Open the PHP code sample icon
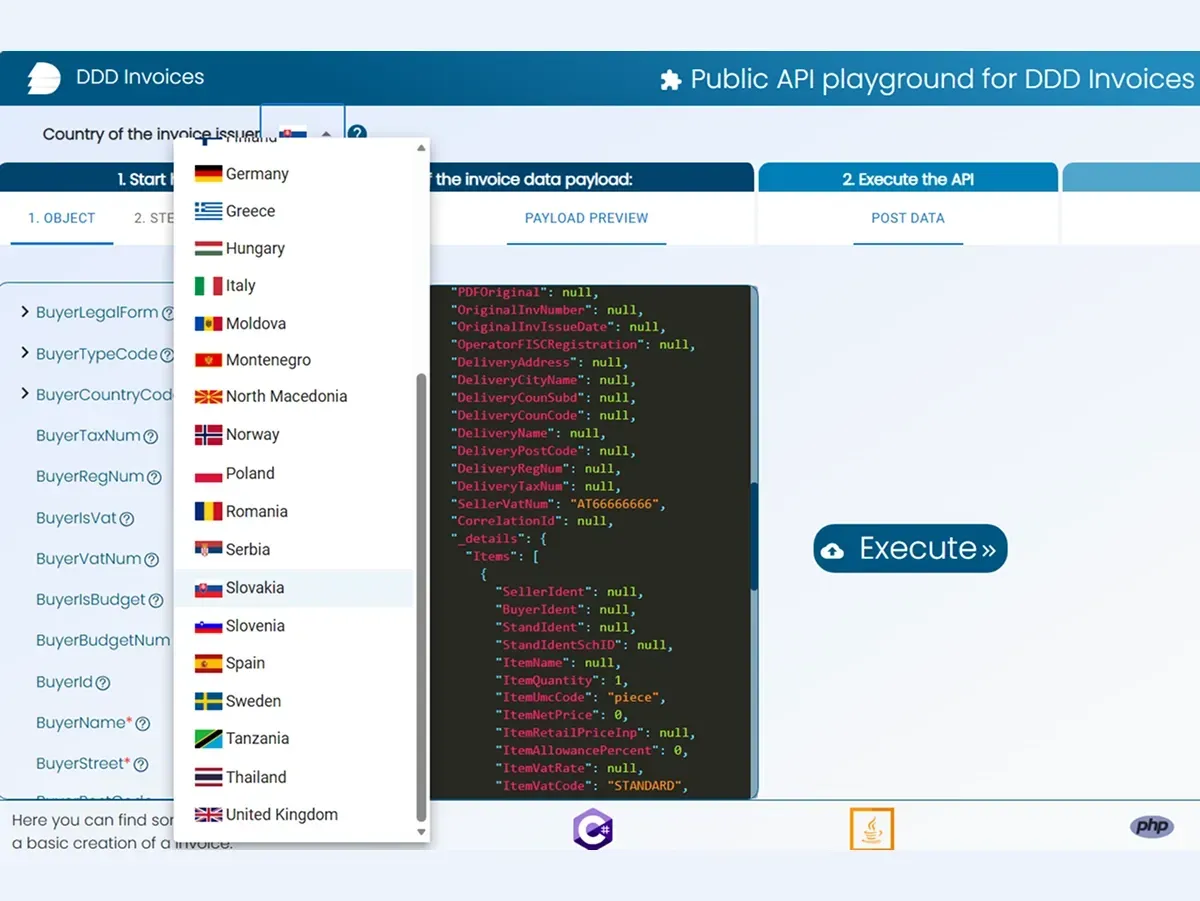This screenshot has height=901, width=1200. 1151,826
